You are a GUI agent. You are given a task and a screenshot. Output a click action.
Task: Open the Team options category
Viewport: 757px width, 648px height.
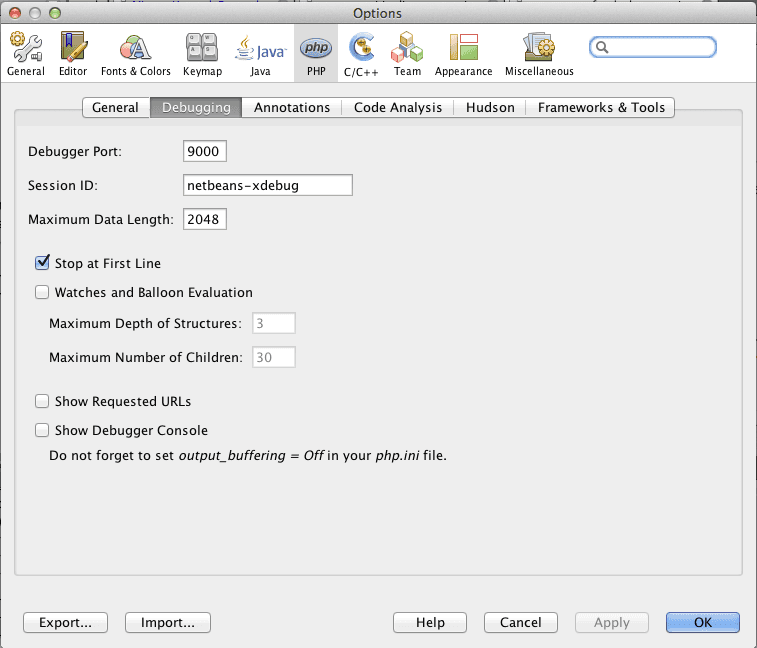click(407, 54)
